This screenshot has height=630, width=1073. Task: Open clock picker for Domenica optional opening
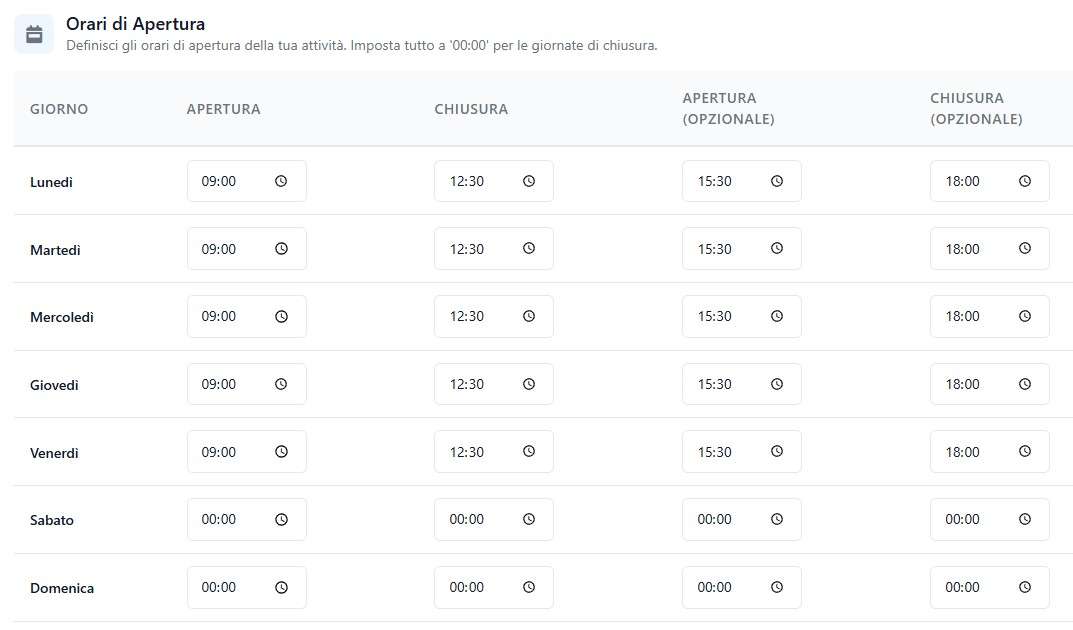click(x=777, y=587)
